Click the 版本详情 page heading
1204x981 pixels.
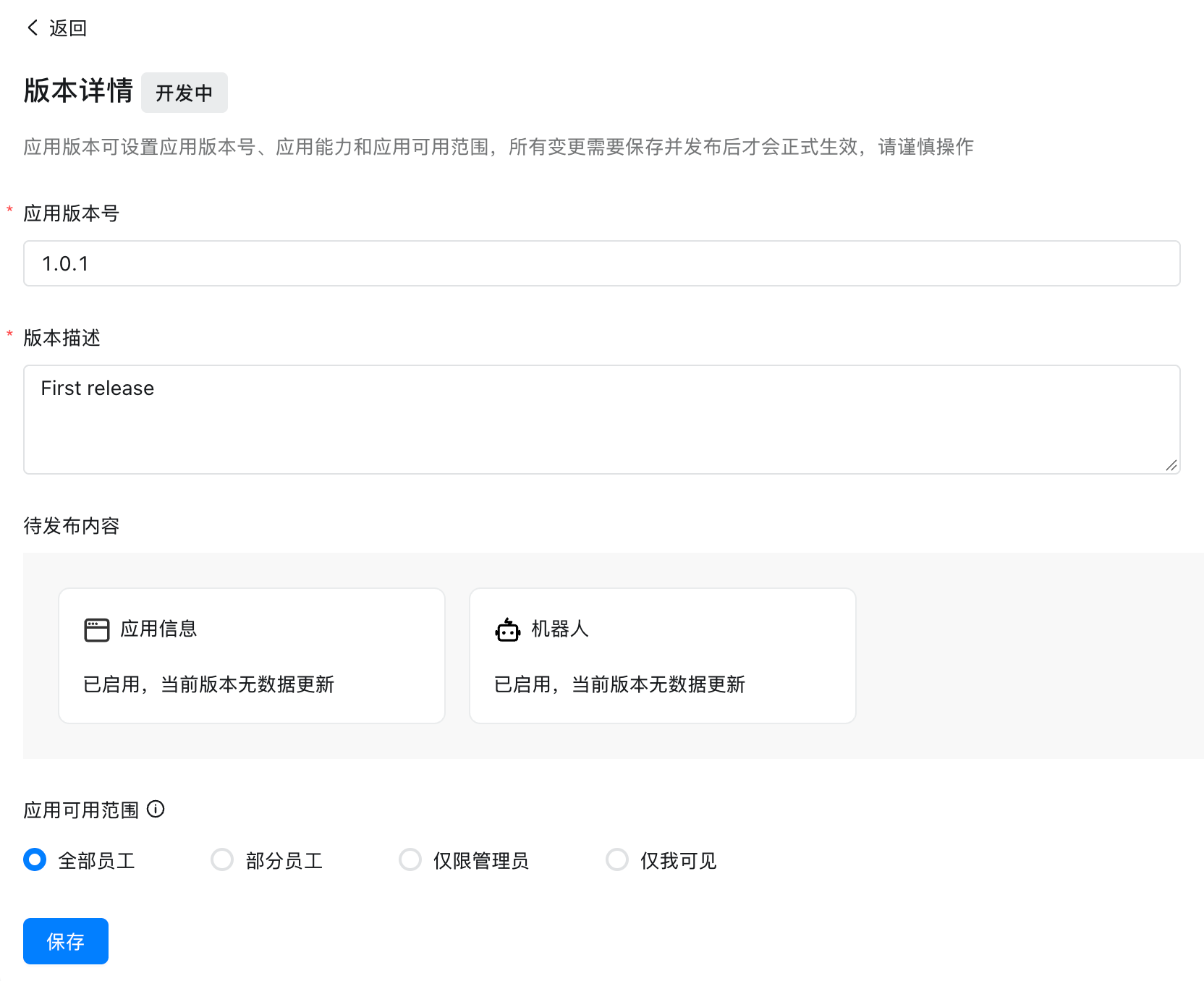[78, 92]
